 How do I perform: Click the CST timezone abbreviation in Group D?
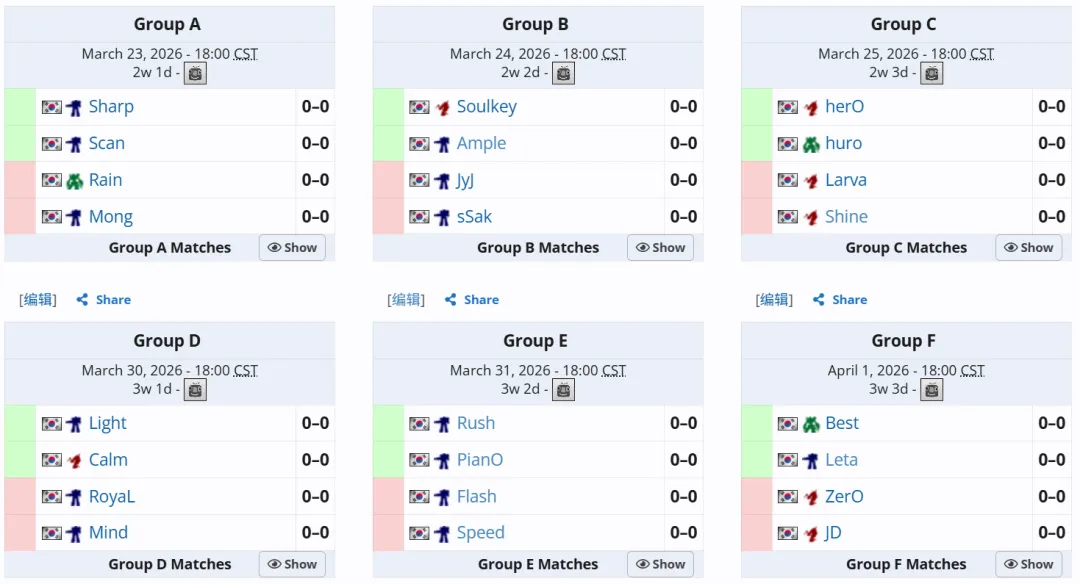click(245, 371)
